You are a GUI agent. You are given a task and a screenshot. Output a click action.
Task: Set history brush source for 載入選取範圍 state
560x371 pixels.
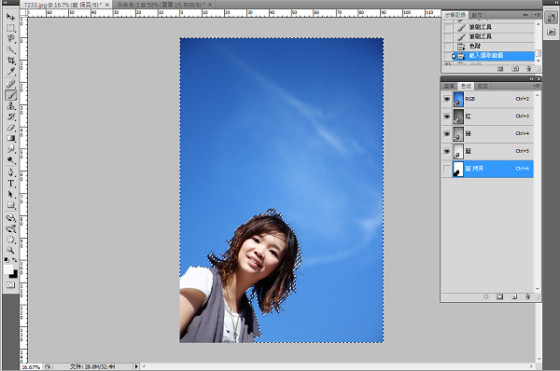(448, 56)
